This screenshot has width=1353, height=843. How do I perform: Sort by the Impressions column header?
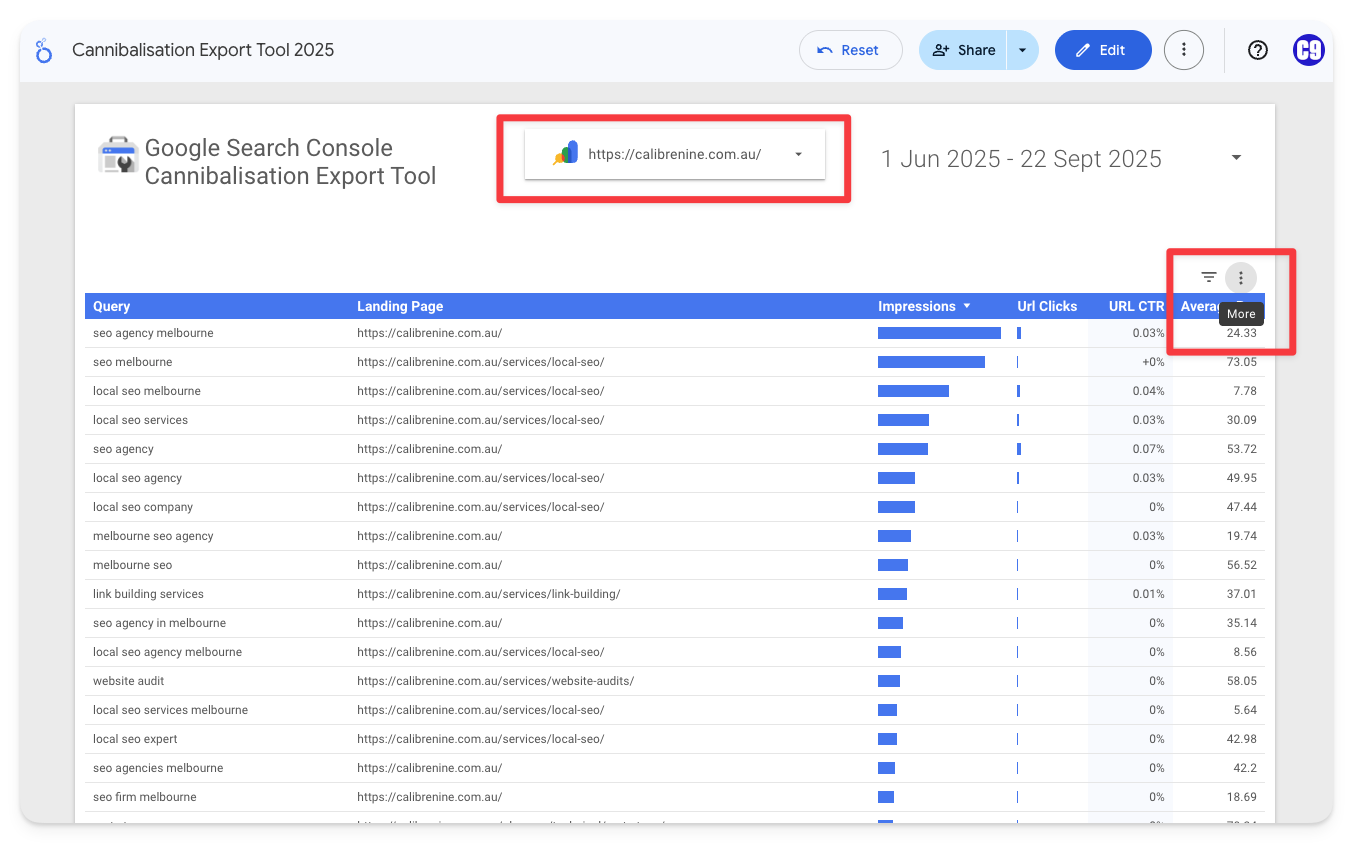point(917,306)
